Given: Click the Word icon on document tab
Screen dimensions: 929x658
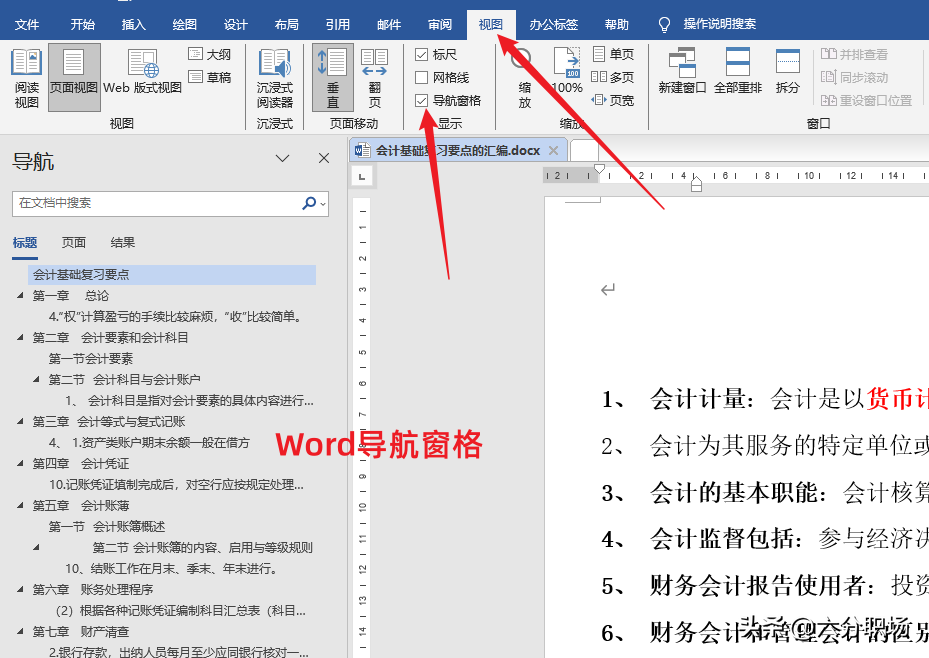Looking at the screenshot, I should click(x=362, y=150).
